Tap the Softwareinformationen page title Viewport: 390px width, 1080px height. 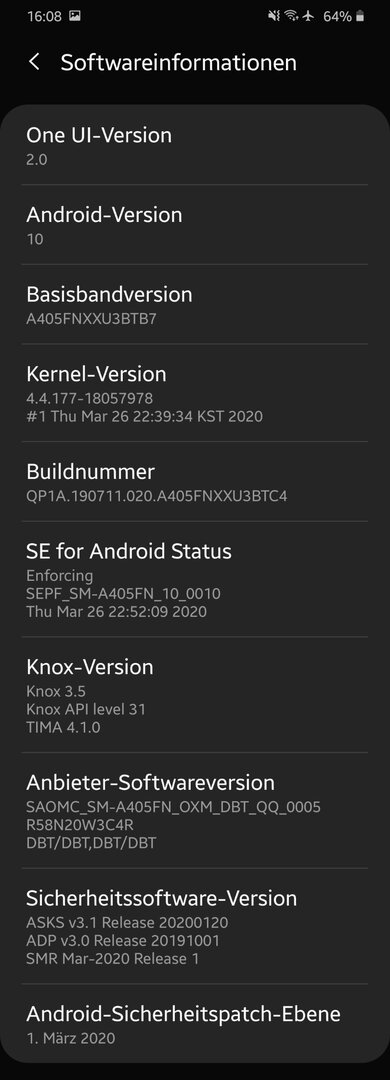178,62
